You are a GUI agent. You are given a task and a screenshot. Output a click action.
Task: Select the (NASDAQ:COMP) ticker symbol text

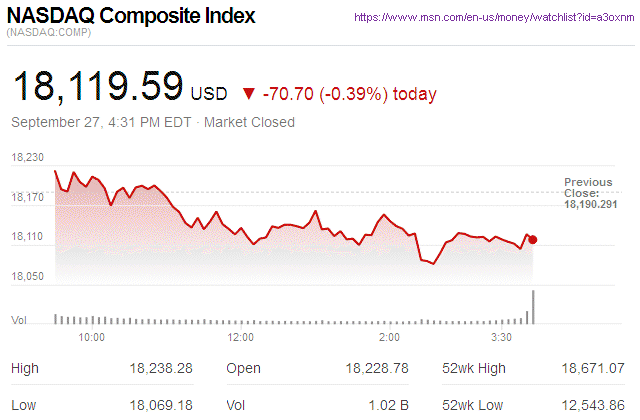point(50,34)
